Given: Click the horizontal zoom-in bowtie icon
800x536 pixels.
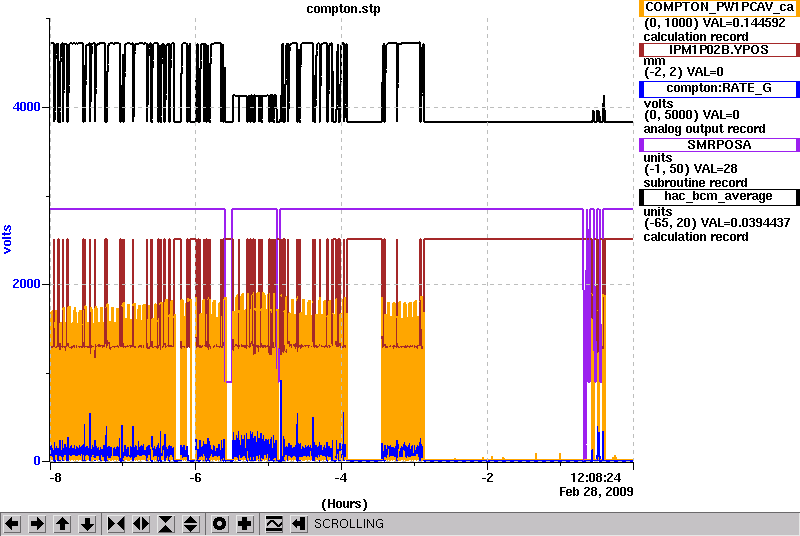Looking at the screenshot, I should coord(116,524).
